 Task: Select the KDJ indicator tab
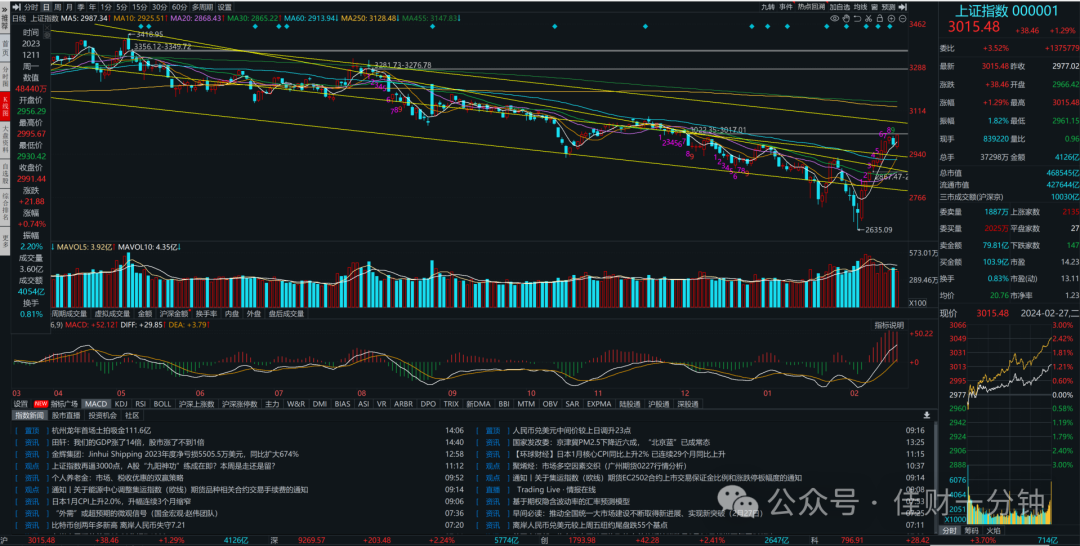pos(121,404)
